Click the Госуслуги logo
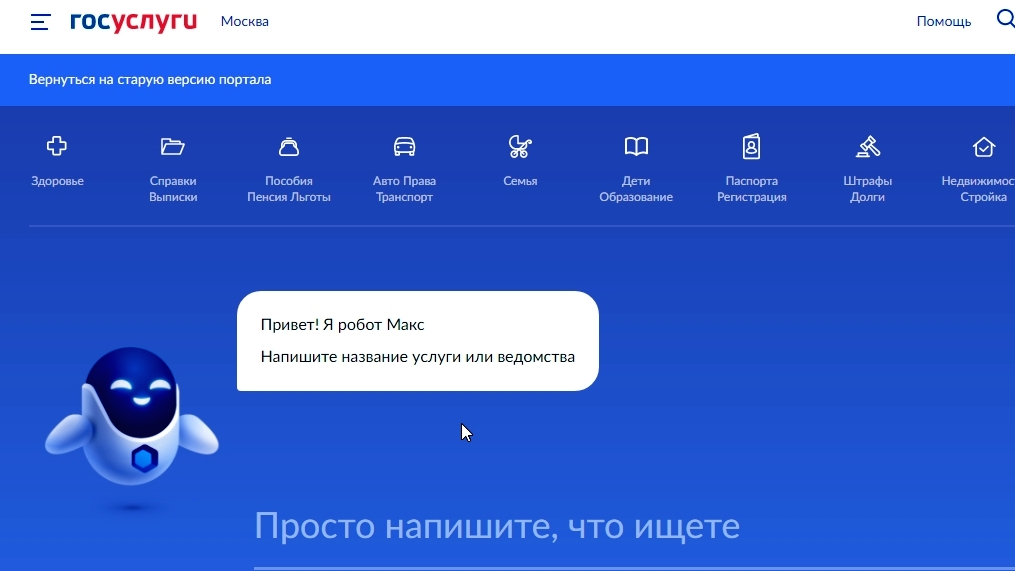Viewport: 1015px width, 571px height. 133,22
